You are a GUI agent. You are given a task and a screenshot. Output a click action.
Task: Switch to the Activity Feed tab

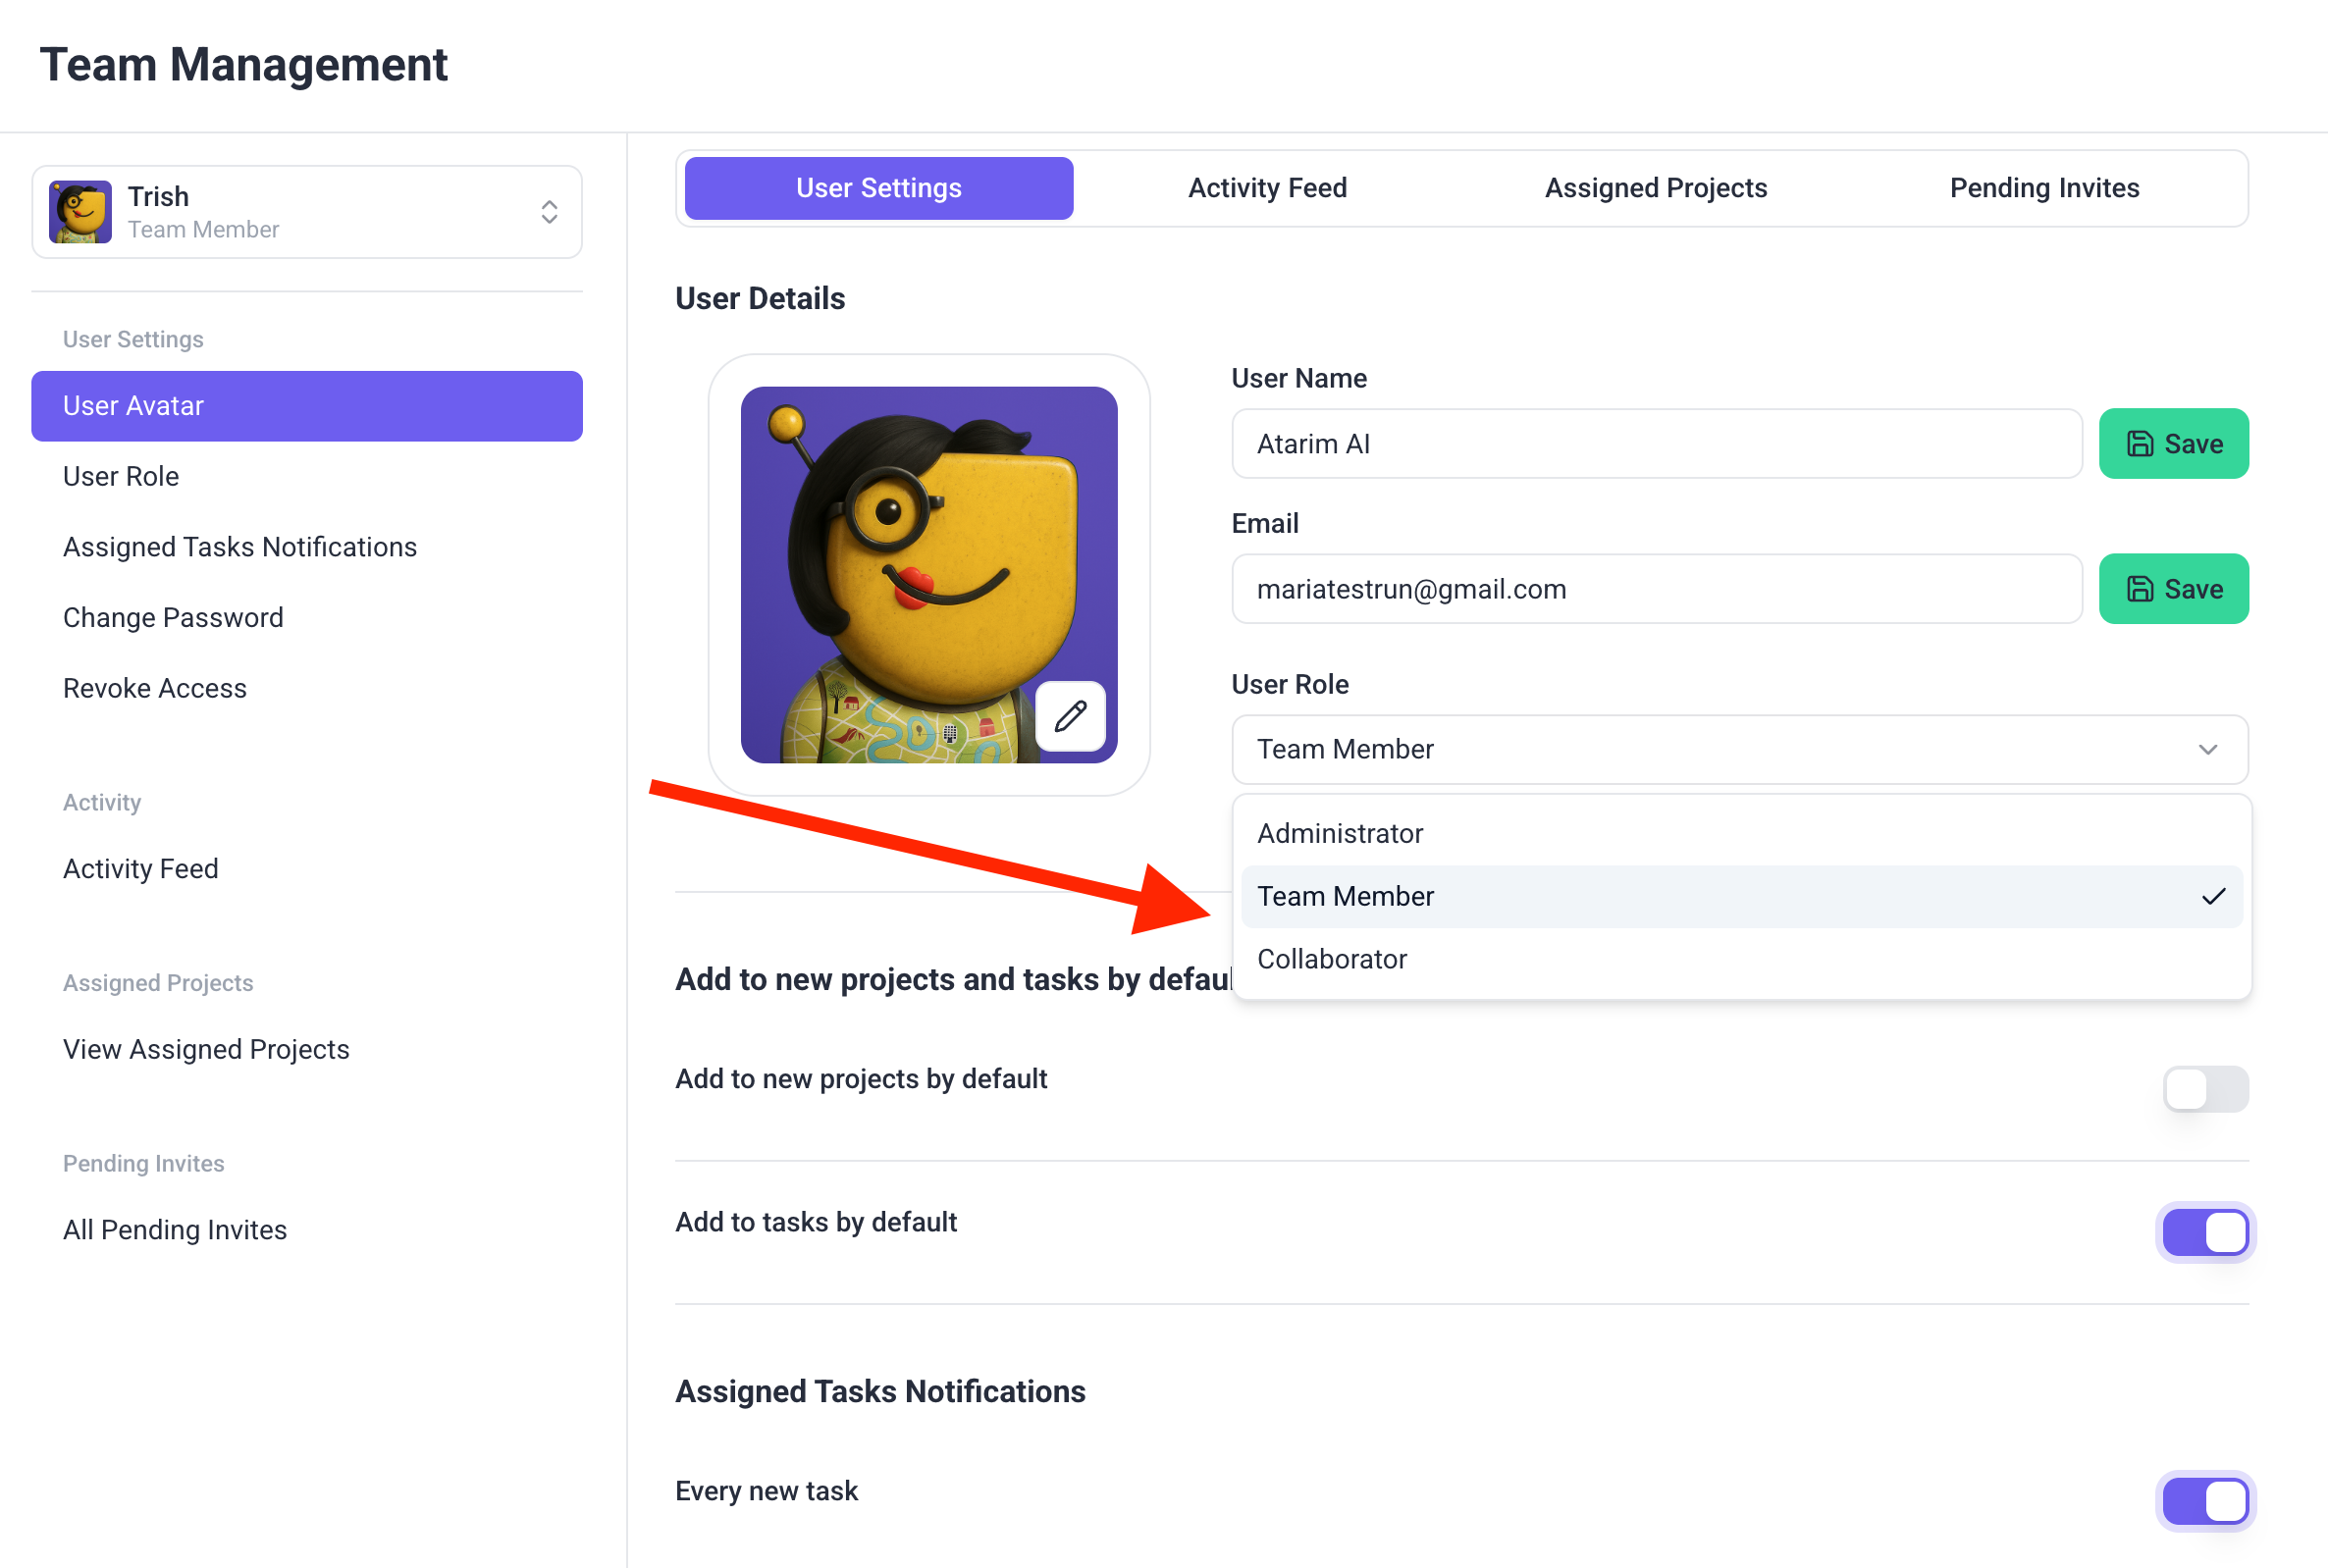point(1267,188)
